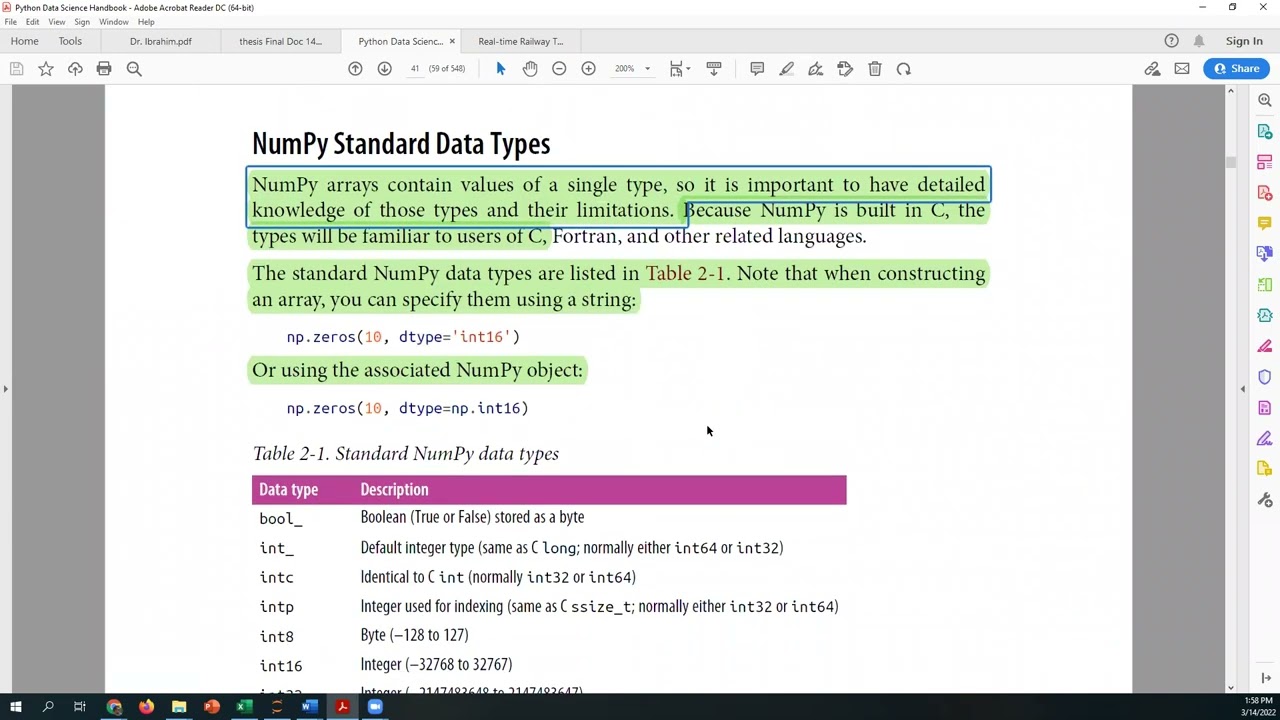Open Fill & Sign purple pen tool
The width and height of the screenshot is (1280, 720).
click(x=1265, y=438)
